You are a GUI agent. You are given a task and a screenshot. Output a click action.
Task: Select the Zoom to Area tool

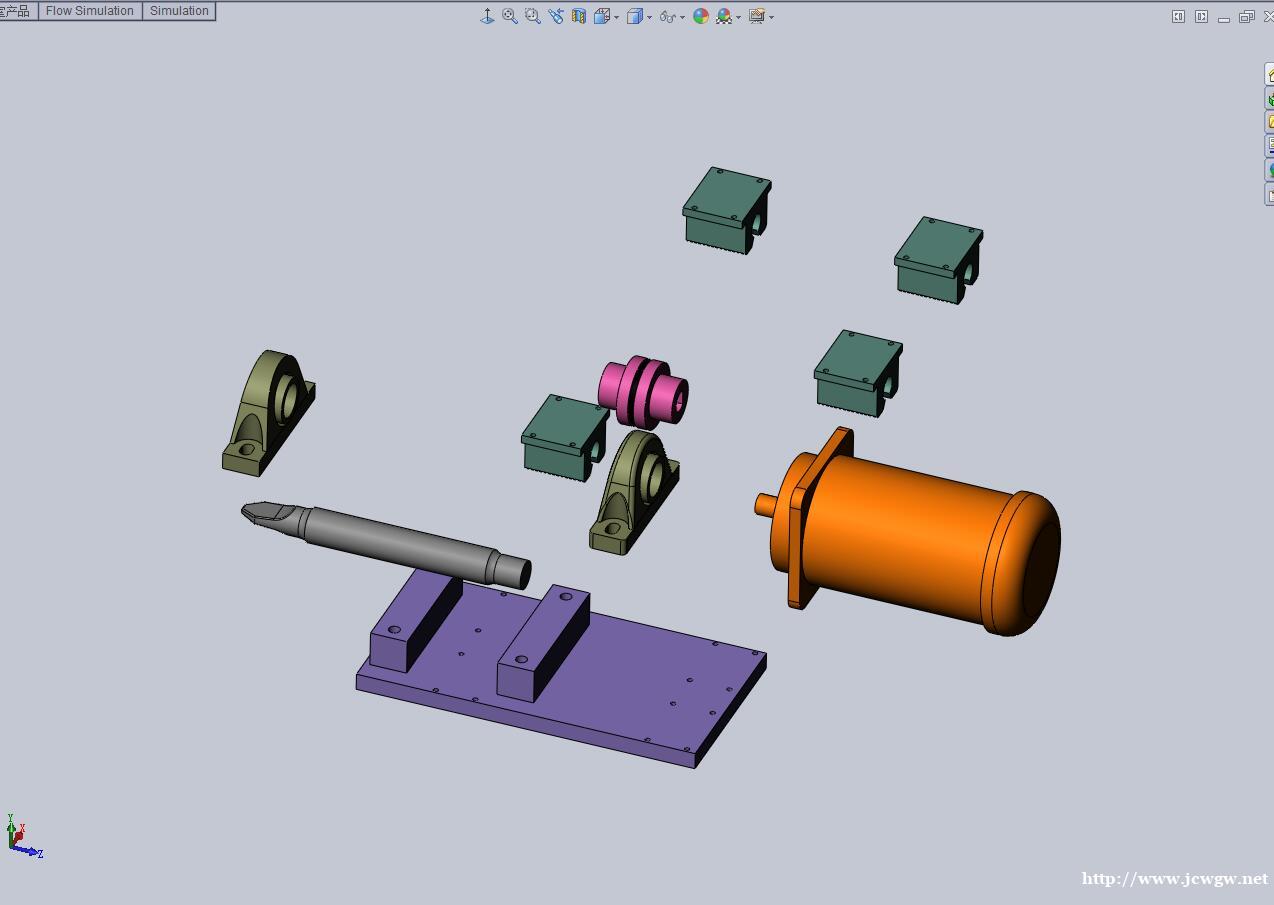tap(533, 16)
